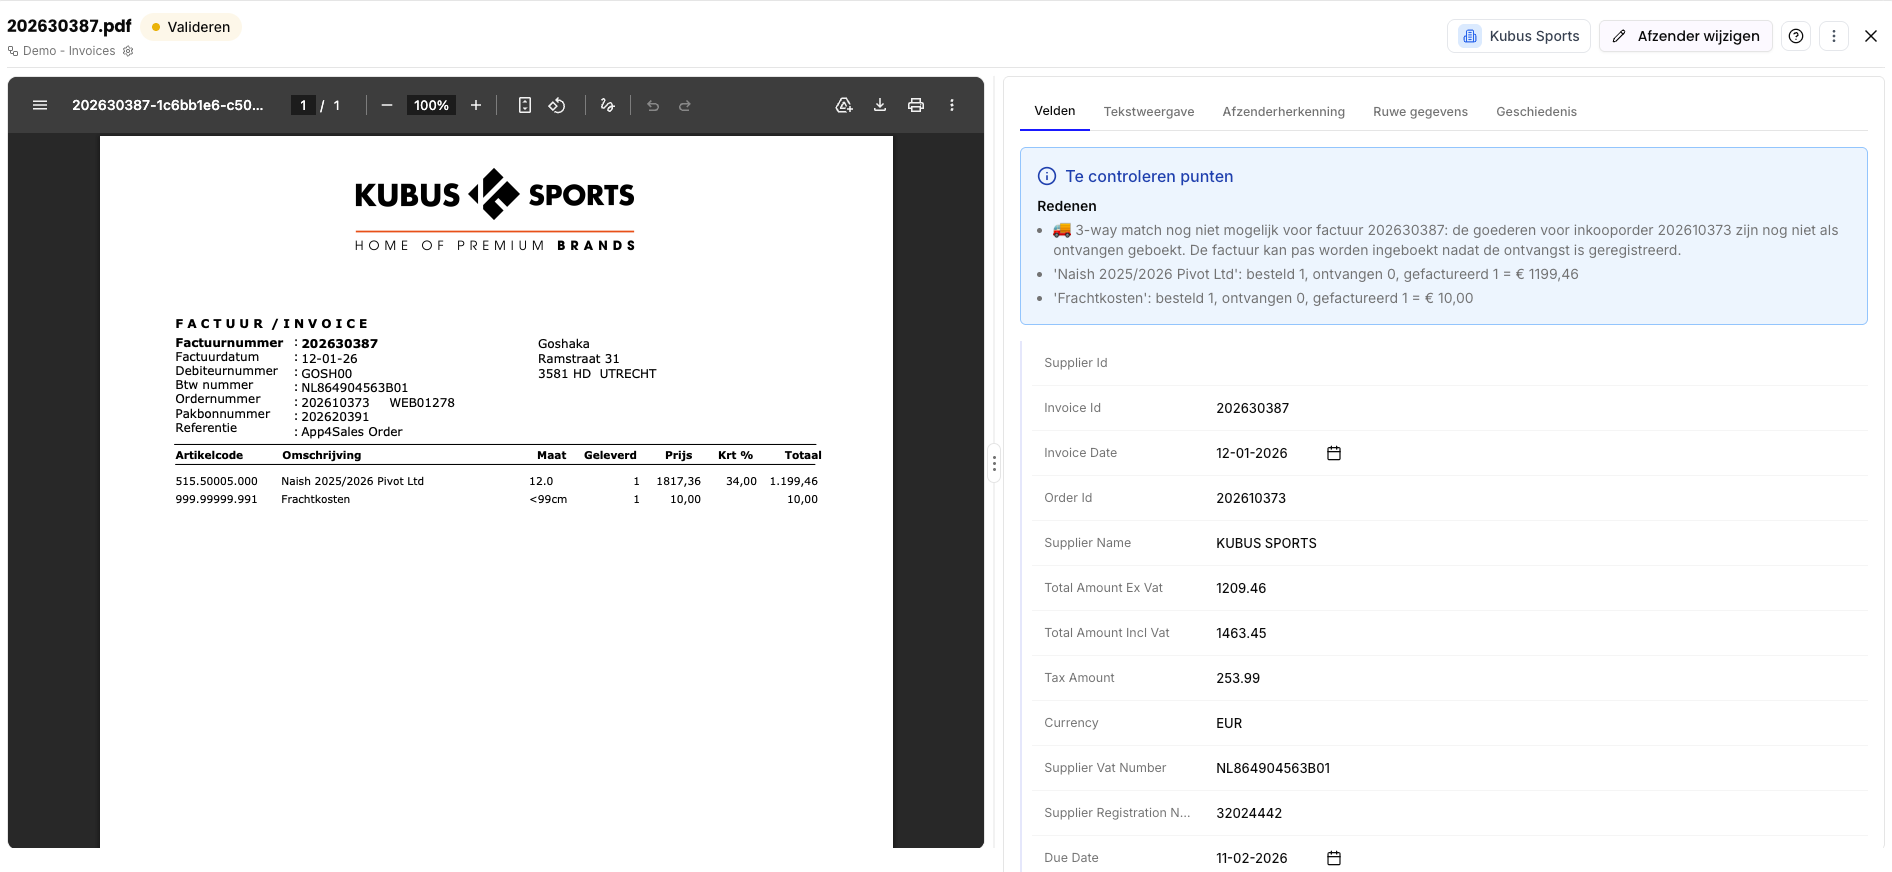The image size is (1892, 872).
Task: Open the Geschiedenis tab
Action: 1536,112
